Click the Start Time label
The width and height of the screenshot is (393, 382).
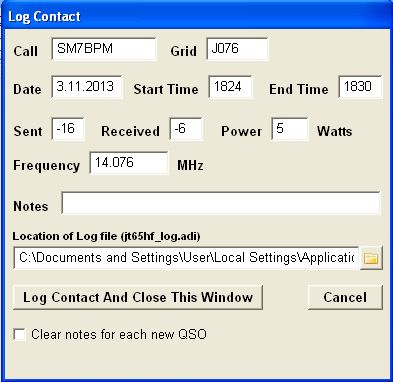click(x=166, y=89)
